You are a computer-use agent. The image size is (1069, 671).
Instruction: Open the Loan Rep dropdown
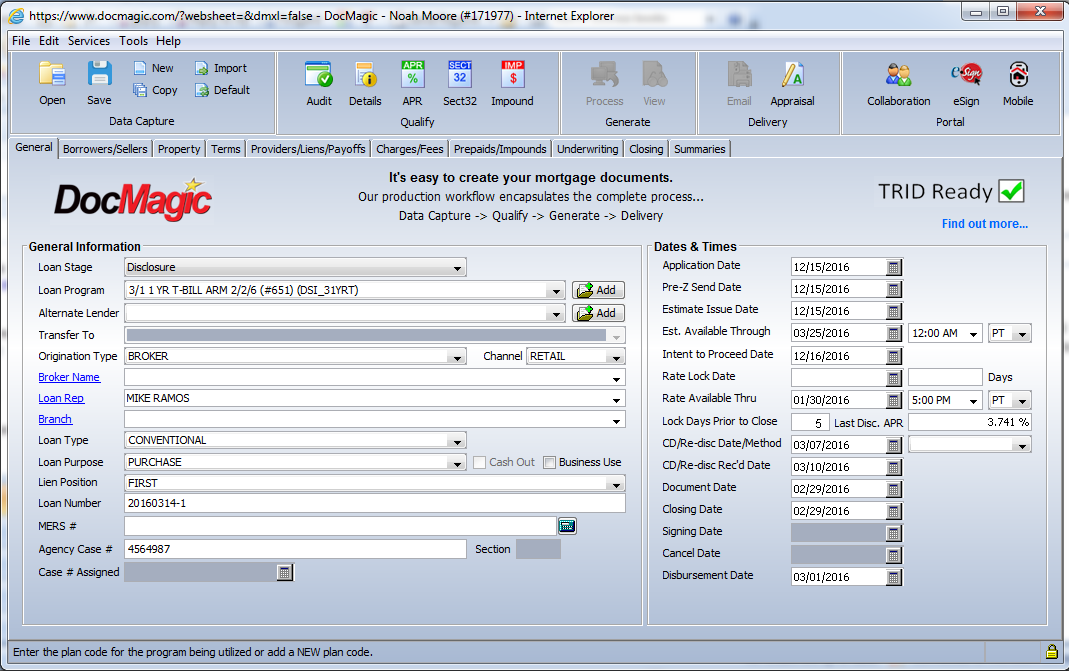click(616, 400)
